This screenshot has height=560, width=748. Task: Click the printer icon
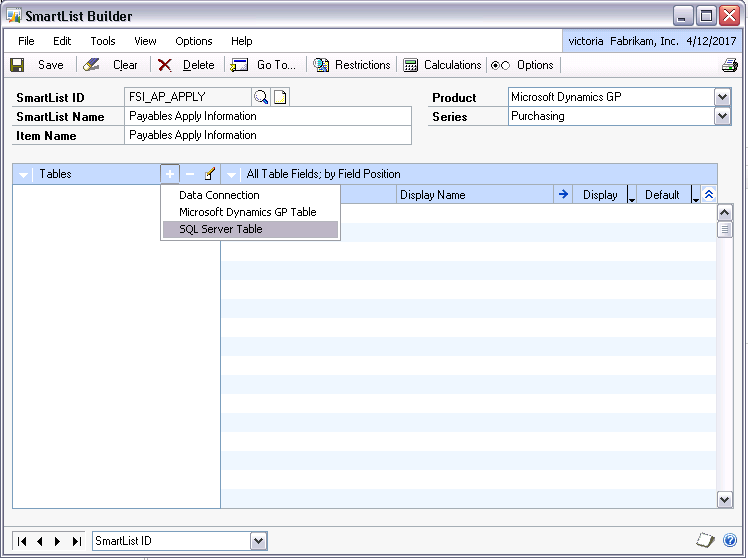point(729,65)
